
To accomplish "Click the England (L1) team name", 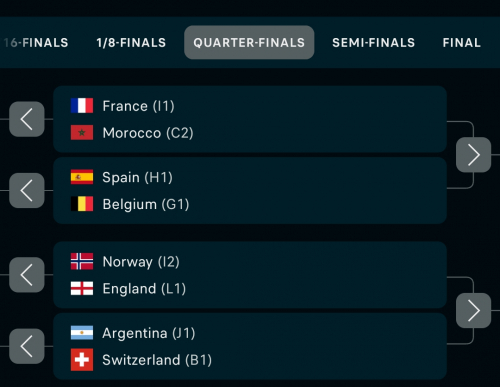I will click(x=144, y=289).
